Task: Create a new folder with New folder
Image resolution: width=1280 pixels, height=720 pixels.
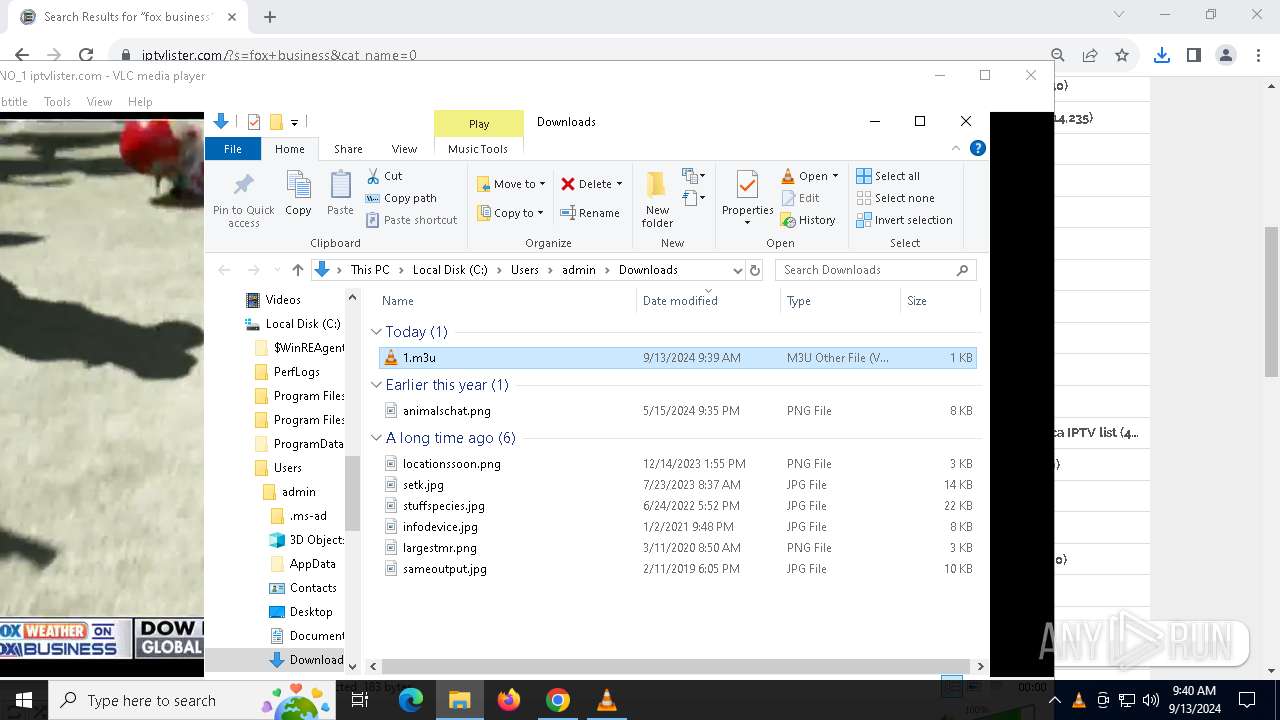Action: (657, 199)
